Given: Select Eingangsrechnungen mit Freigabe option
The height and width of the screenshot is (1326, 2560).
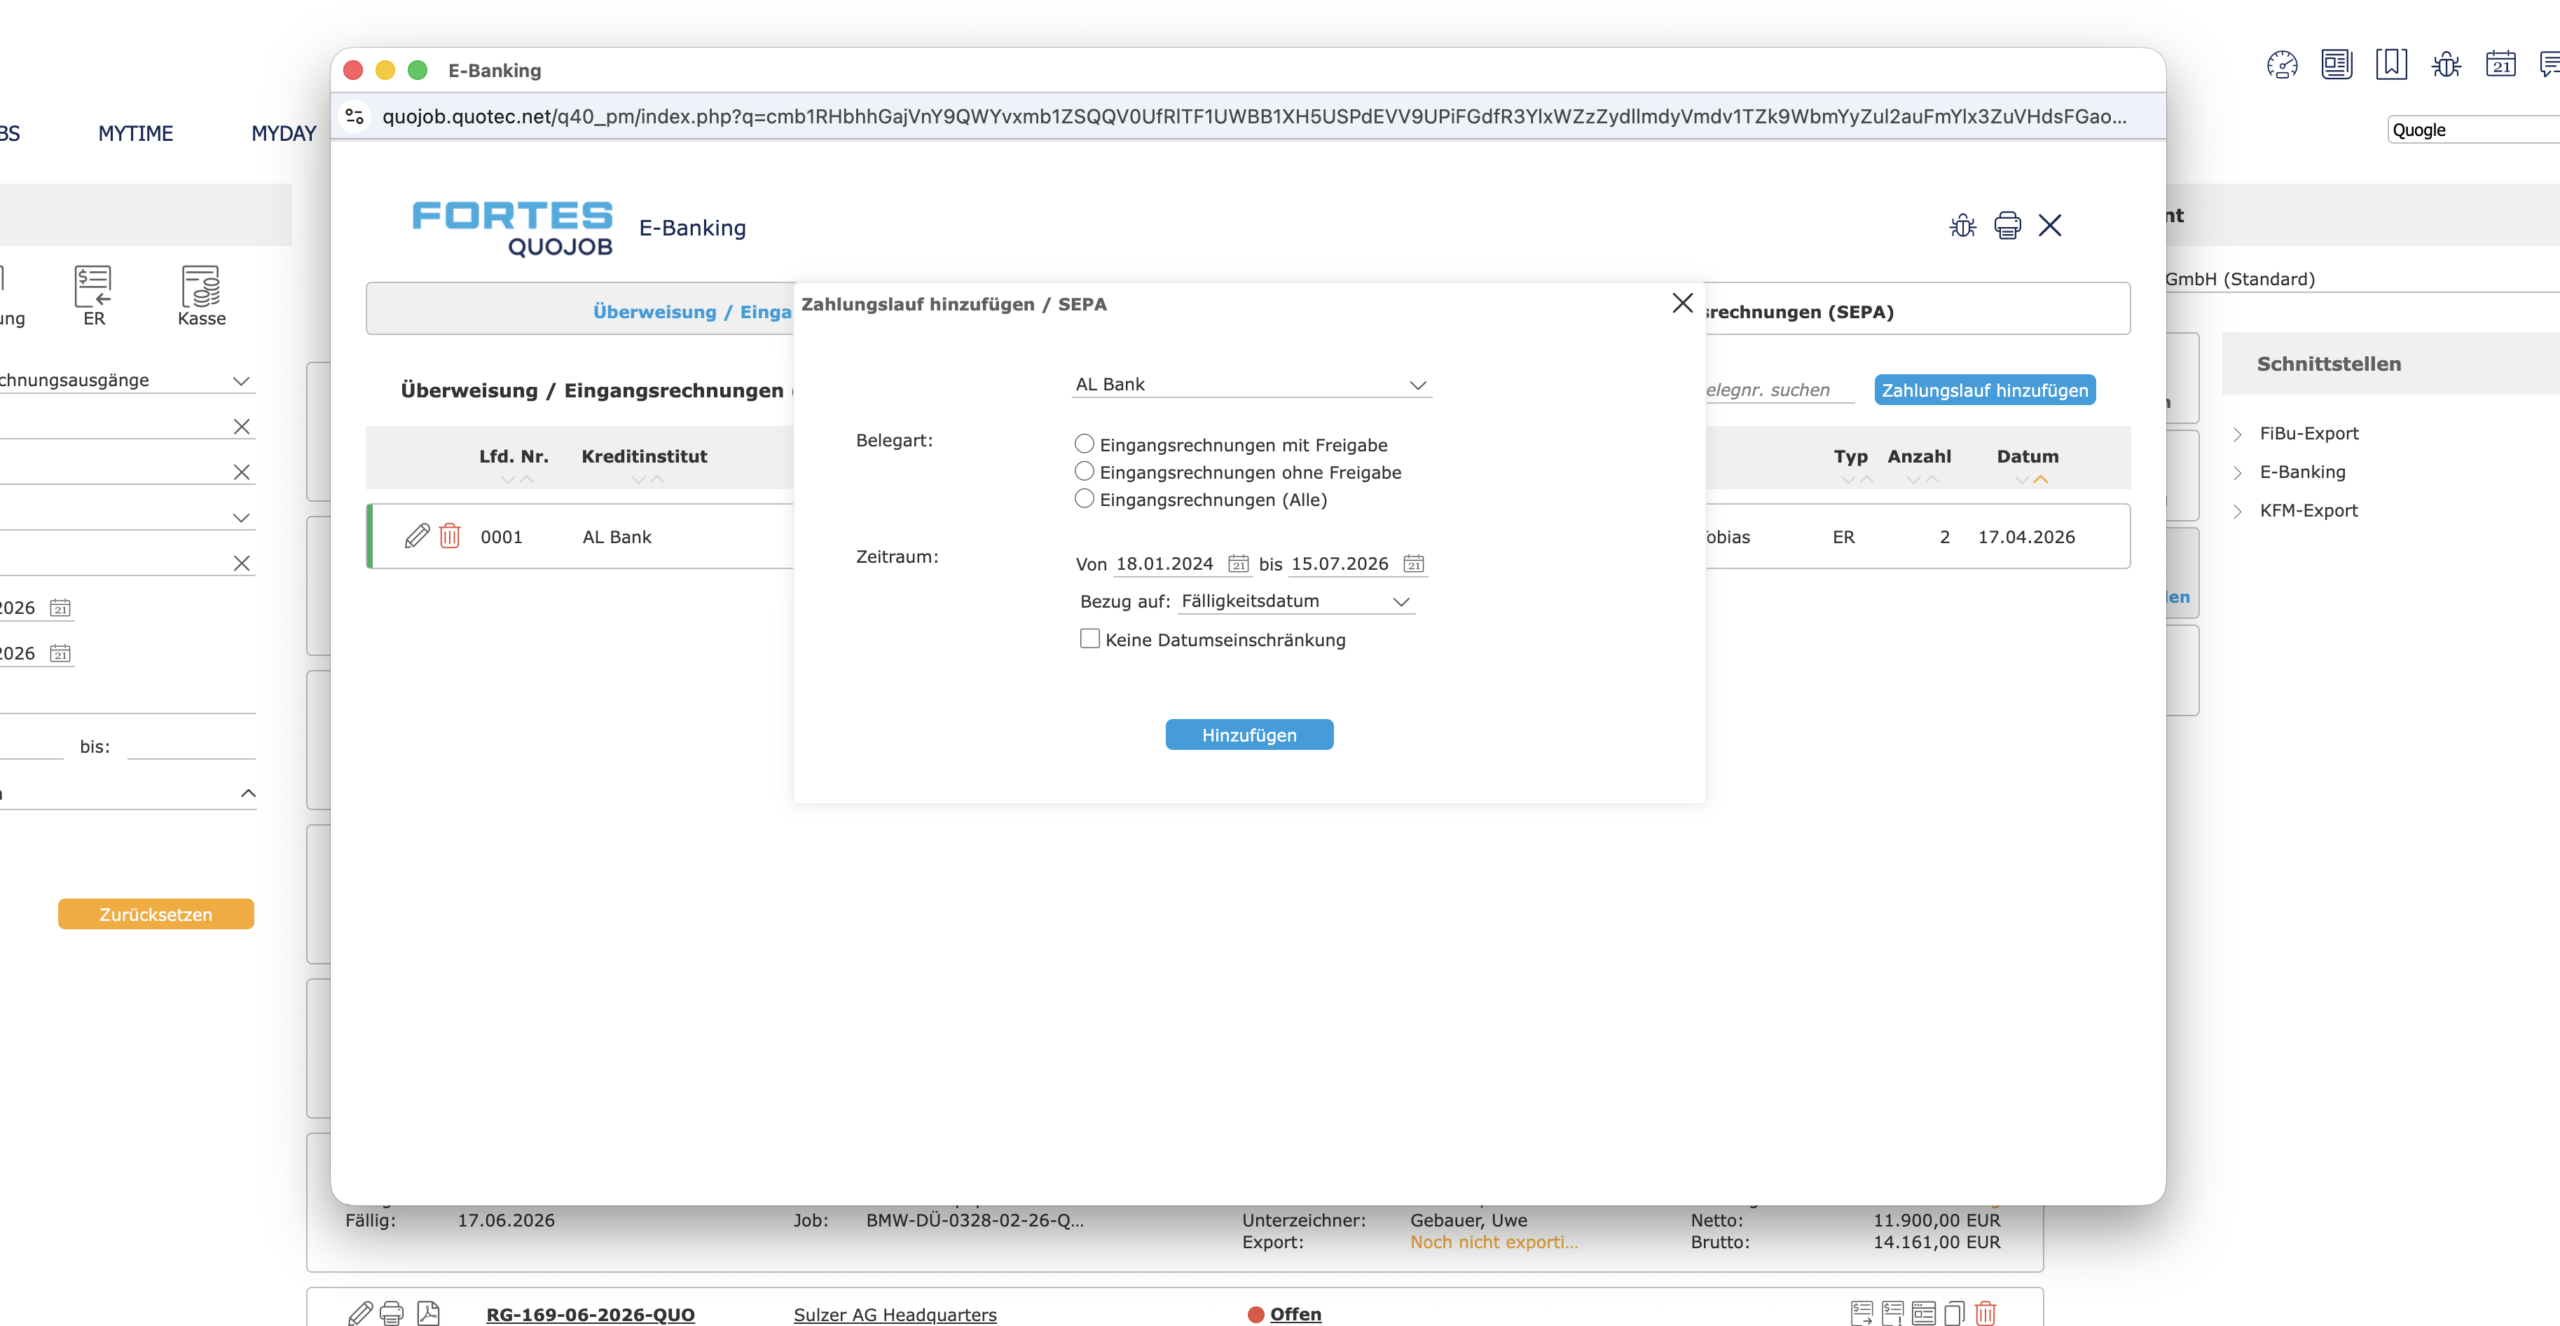Looking at the screenshot, I should click(x=1084, y=444).
